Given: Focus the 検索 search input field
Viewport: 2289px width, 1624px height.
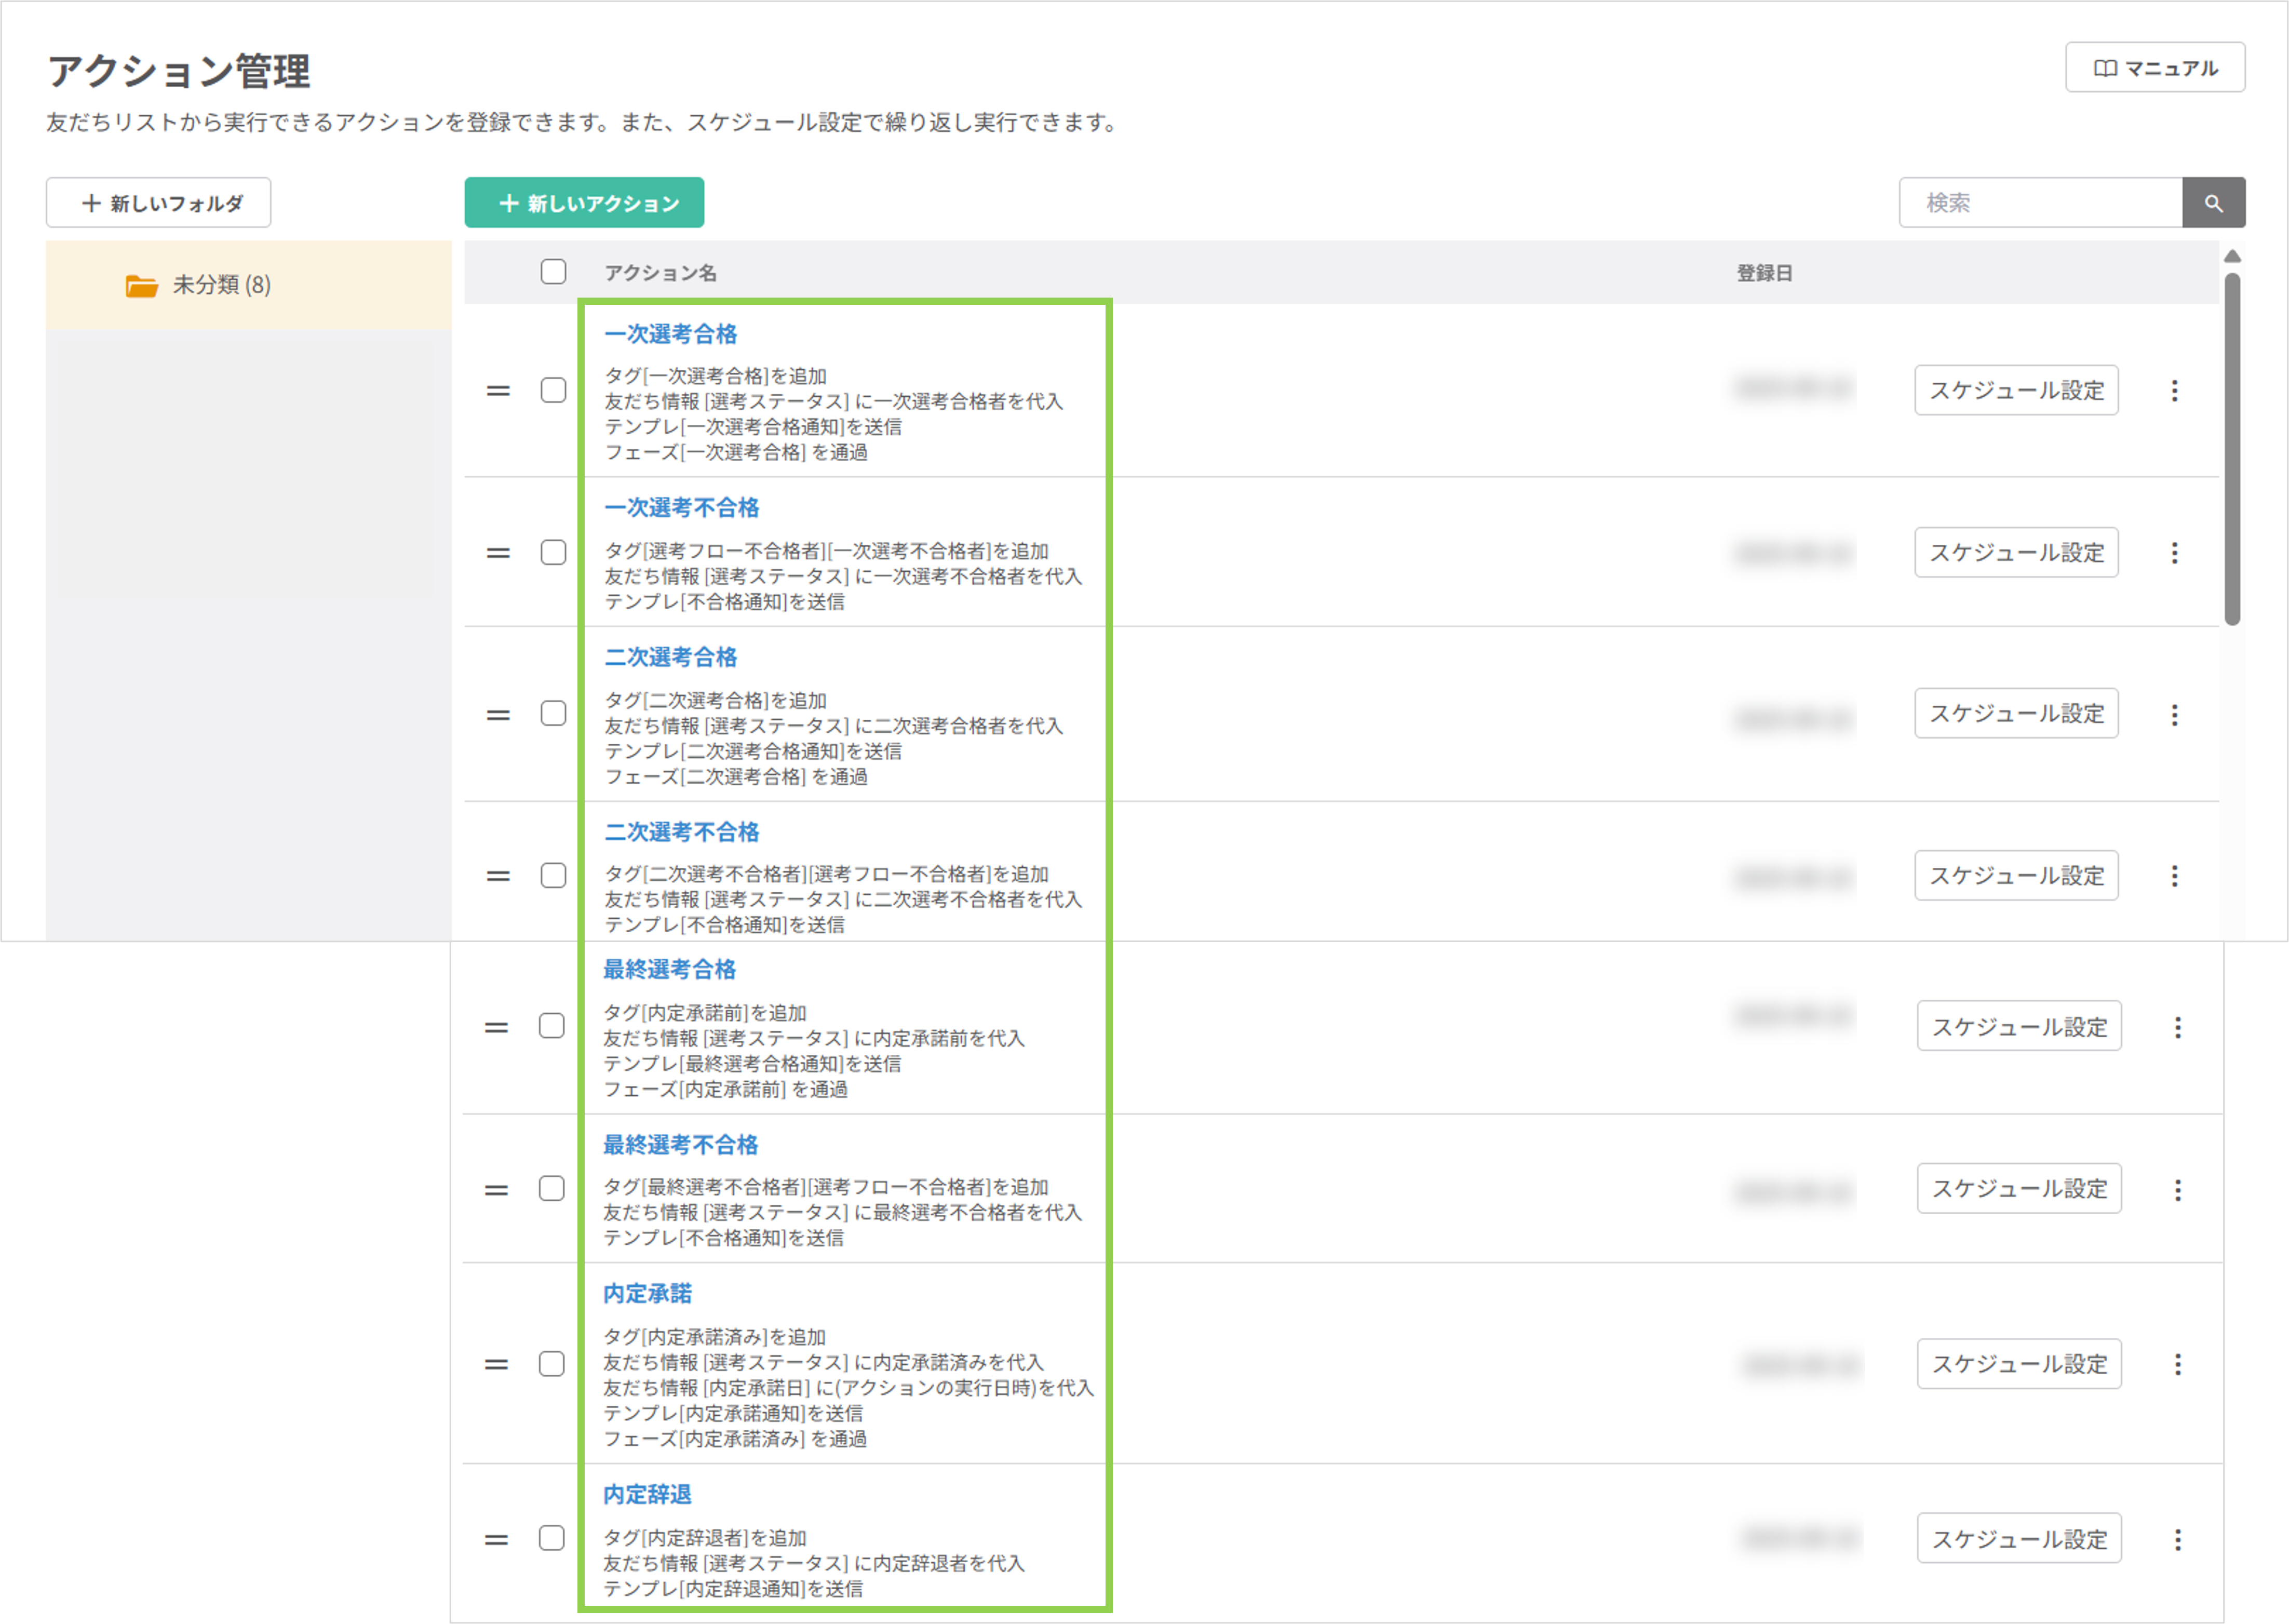Looking at the screenshot, I should pyautogui.click(x=2040, y=203).
